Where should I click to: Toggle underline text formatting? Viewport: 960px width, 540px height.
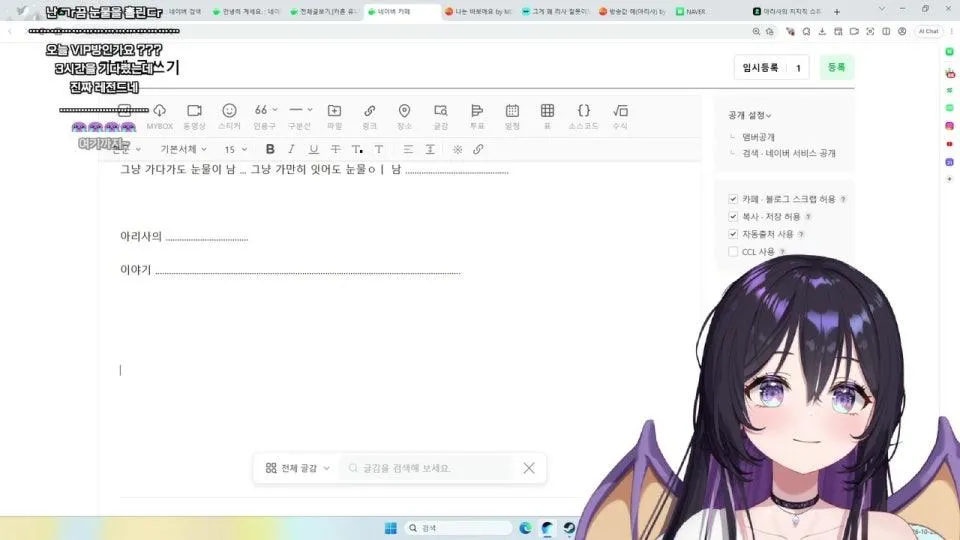pos(313,149)
